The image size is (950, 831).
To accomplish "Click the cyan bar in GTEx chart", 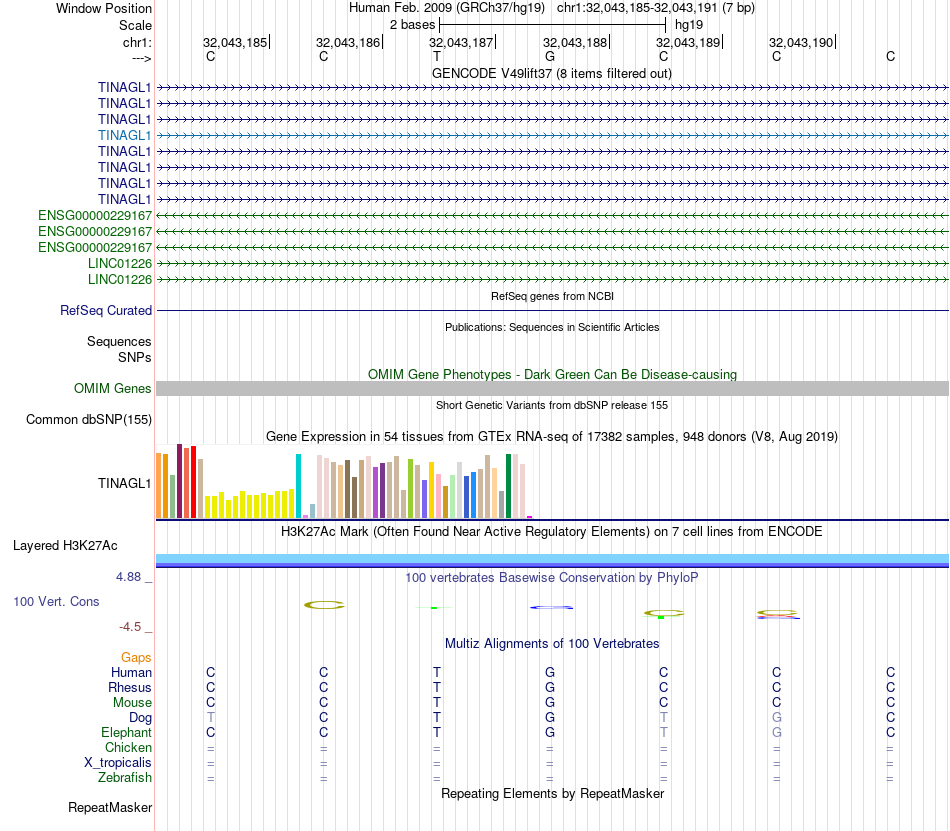I will [298, 486].
